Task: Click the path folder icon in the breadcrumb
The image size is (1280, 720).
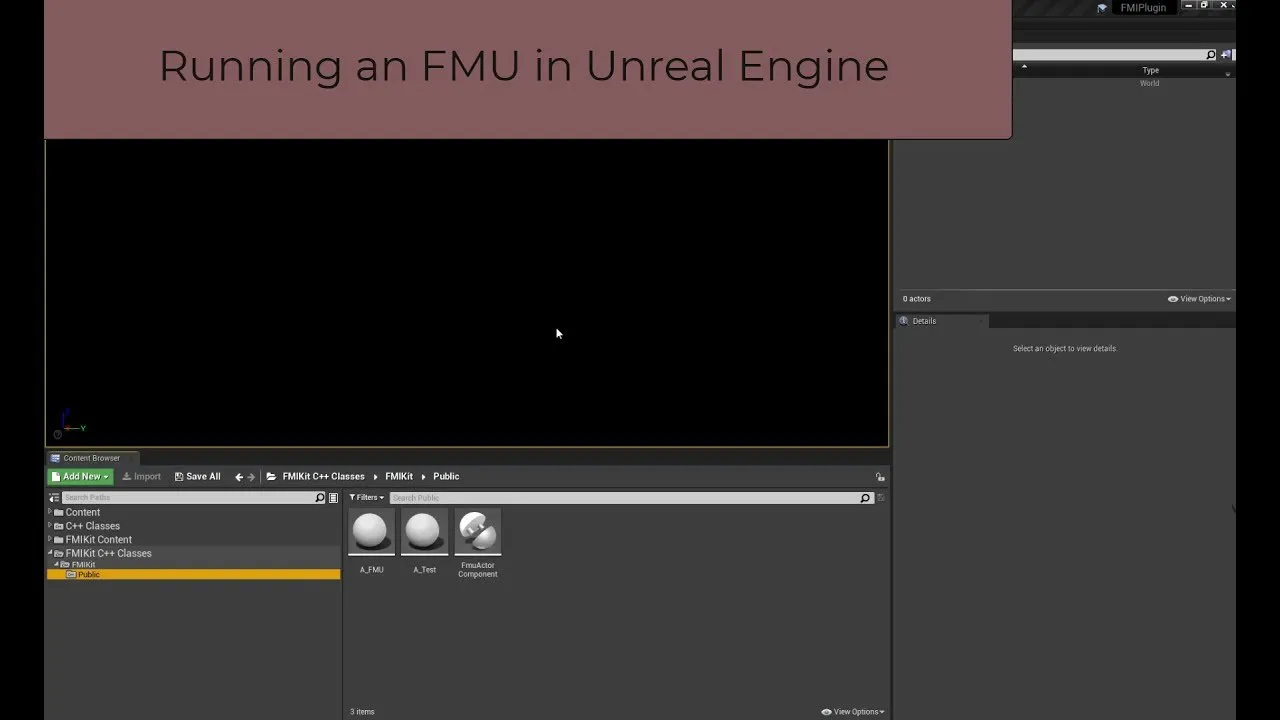Action: coord(271,477)
